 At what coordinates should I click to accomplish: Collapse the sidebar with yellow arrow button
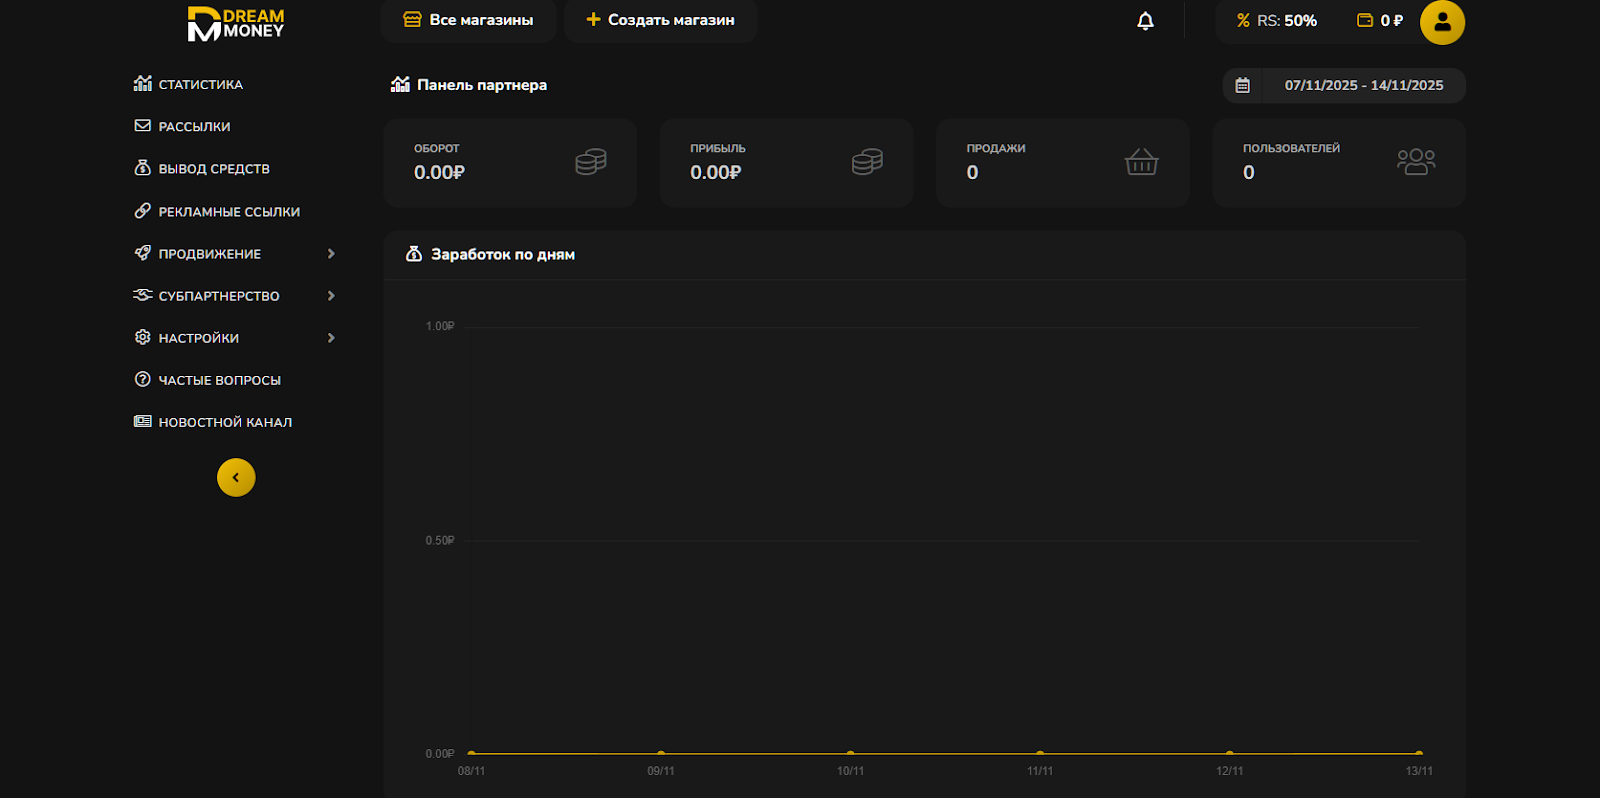tap(236, 478)
